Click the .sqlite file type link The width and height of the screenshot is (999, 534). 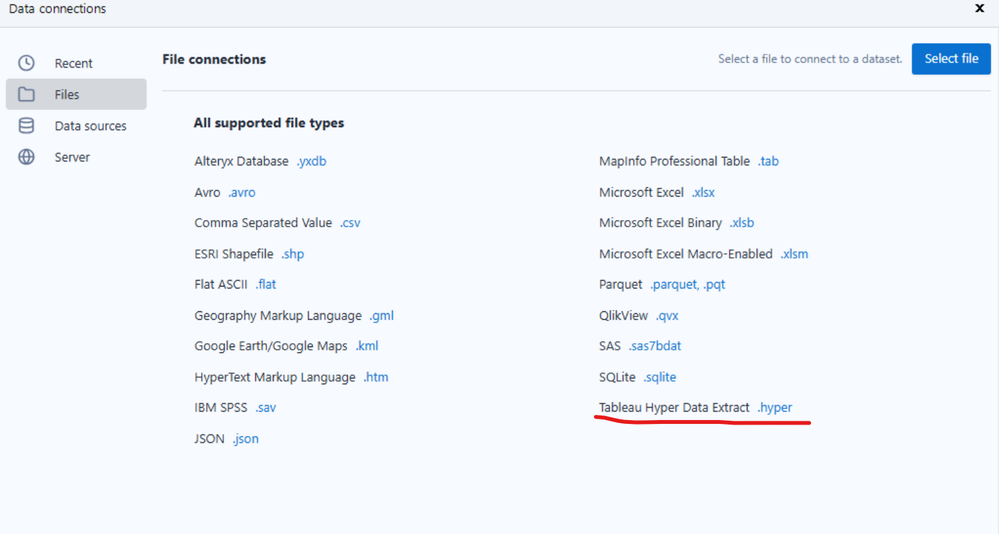click(x=659, y=377)
